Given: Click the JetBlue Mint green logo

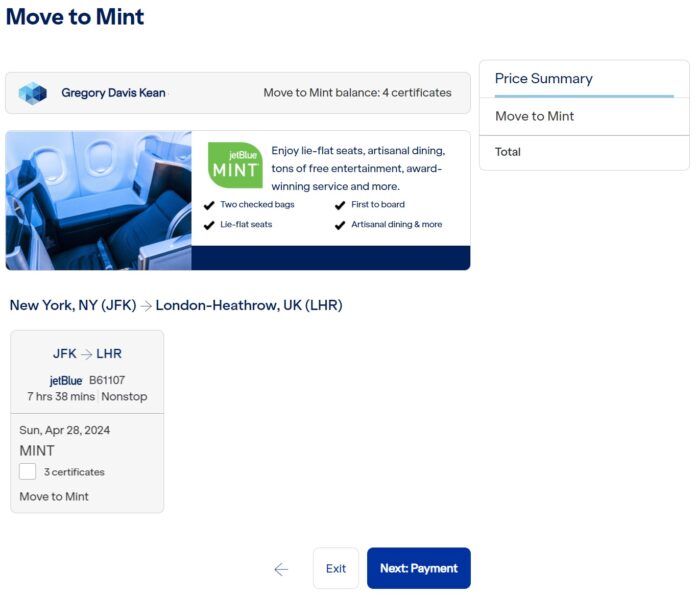Looking at the screenshot, I should [x=235, y=165].
